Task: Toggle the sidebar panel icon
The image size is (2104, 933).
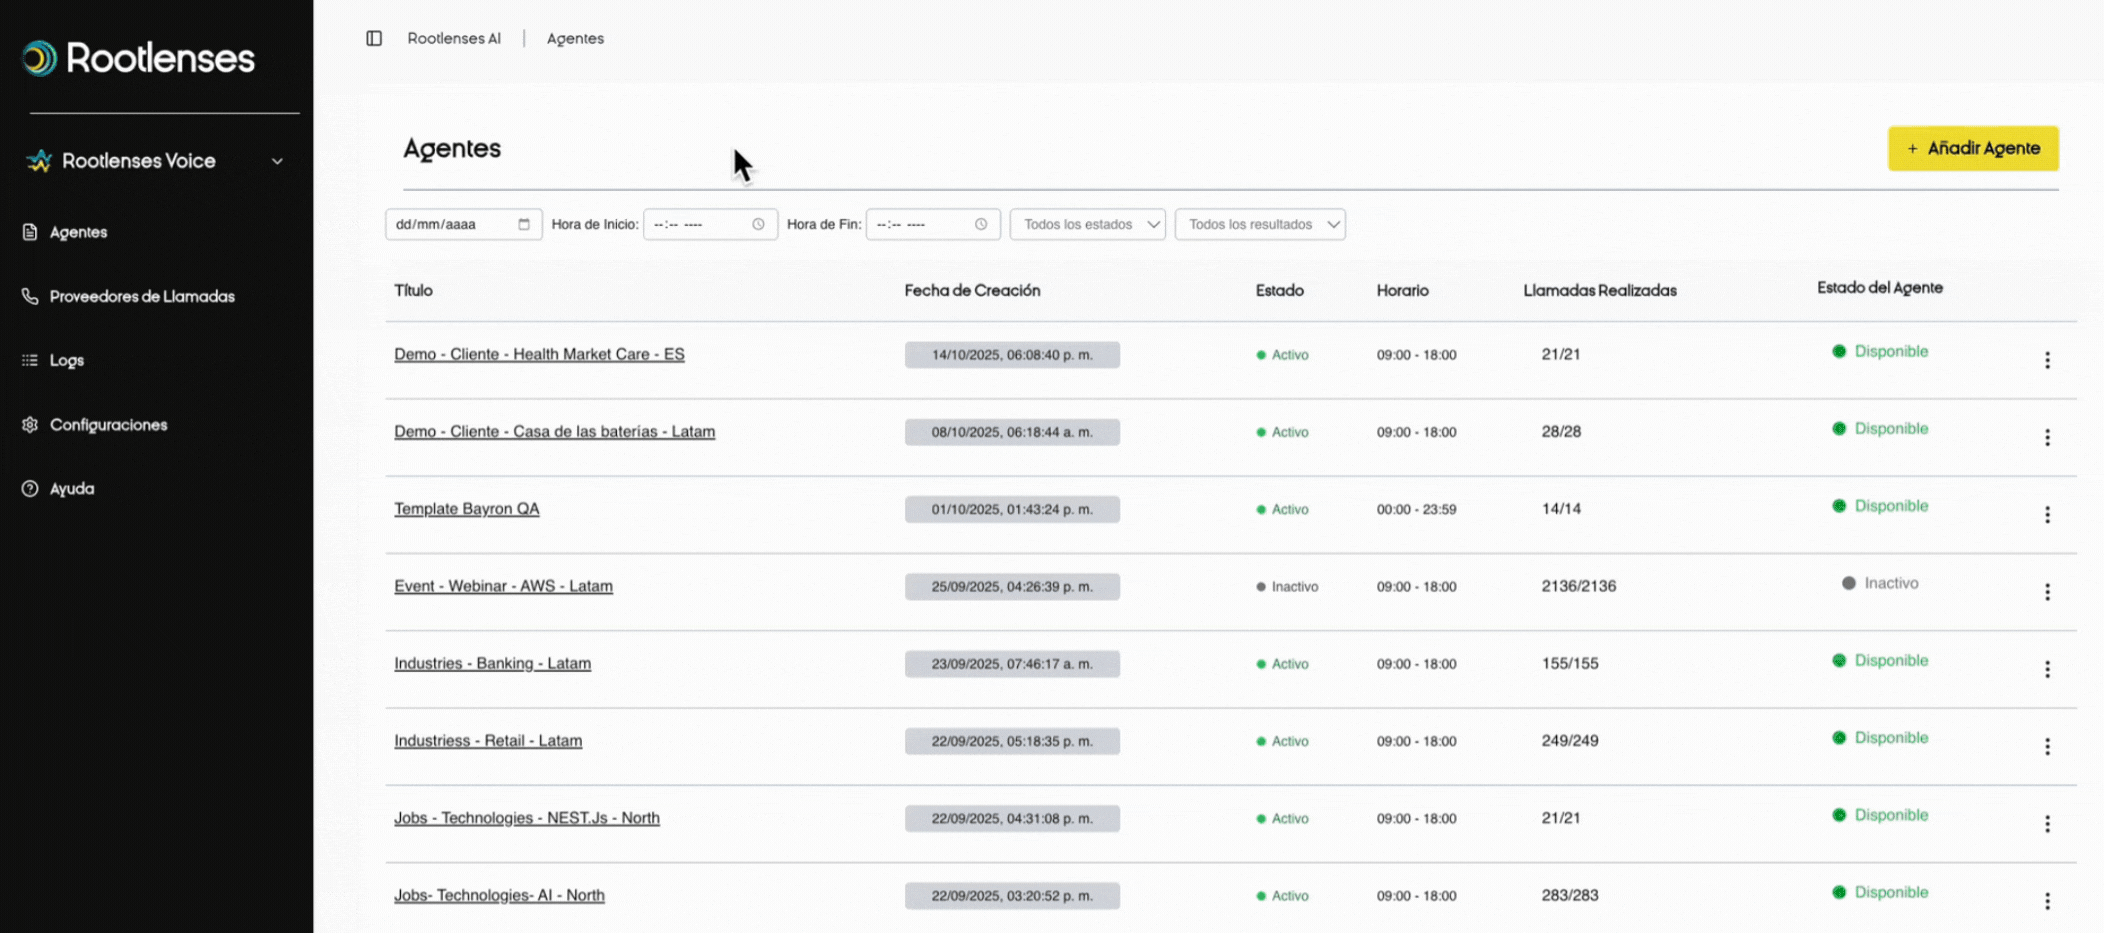Action: click(x=374, y=38)
